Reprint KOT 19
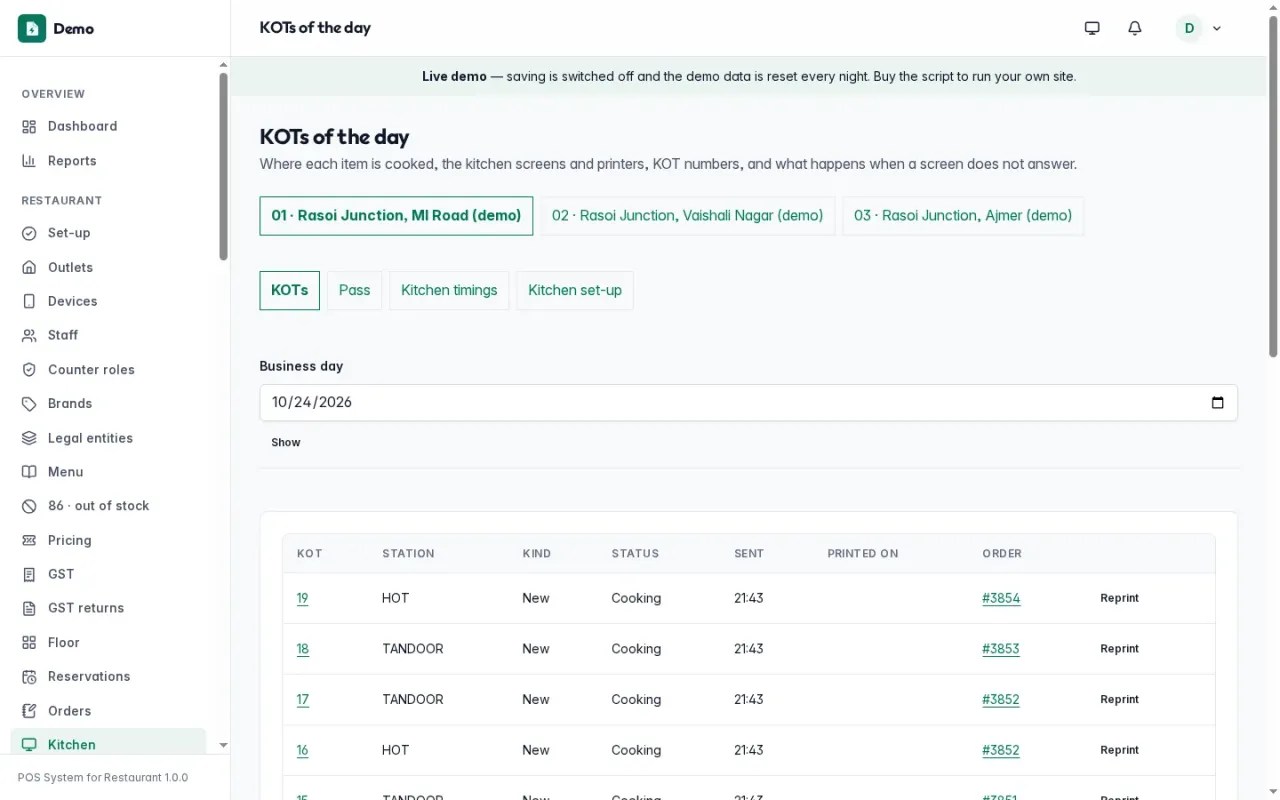The image size is (1280, 800). 1119,598
